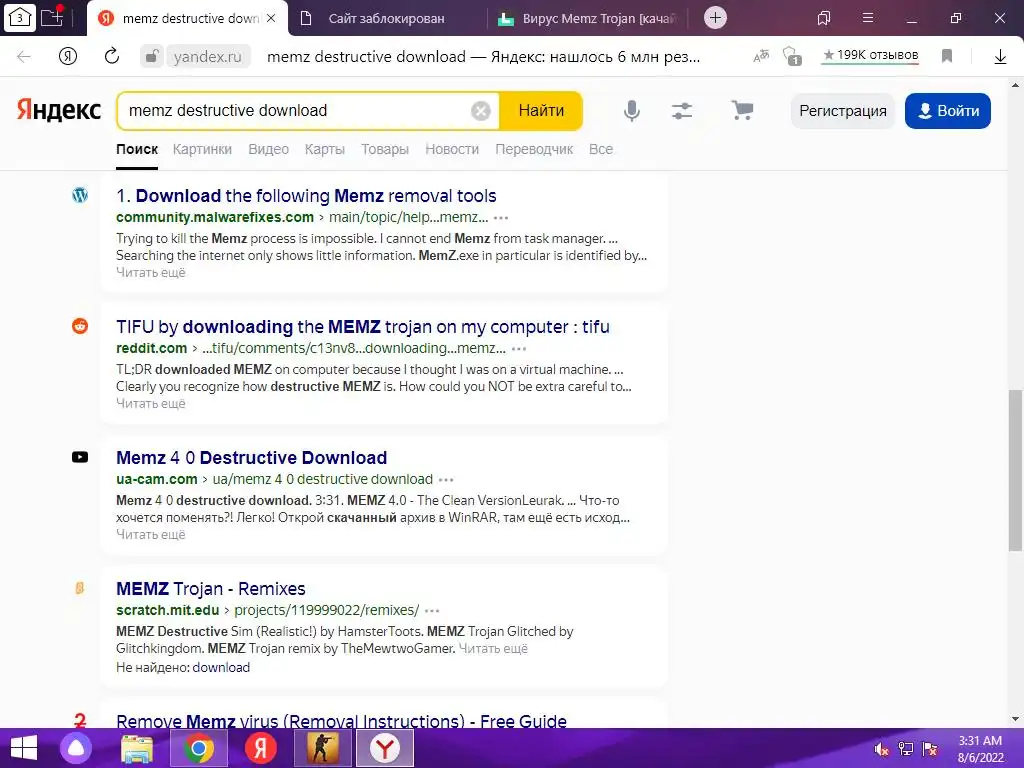Bookmark this page
This screenshot has height=768, width=1024.
click(x=947, y=57)
